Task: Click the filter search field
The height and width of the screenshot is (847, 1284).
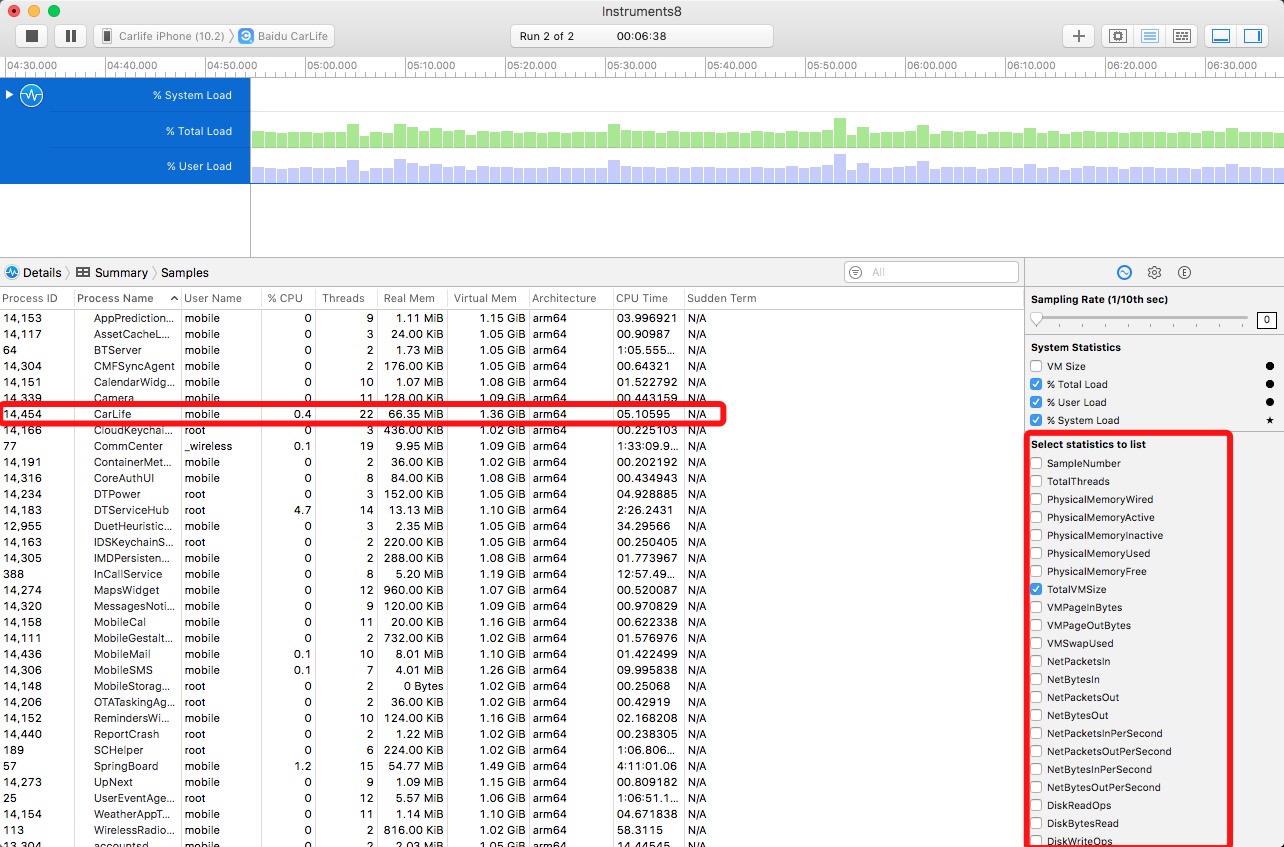Action: click(940, 272)
